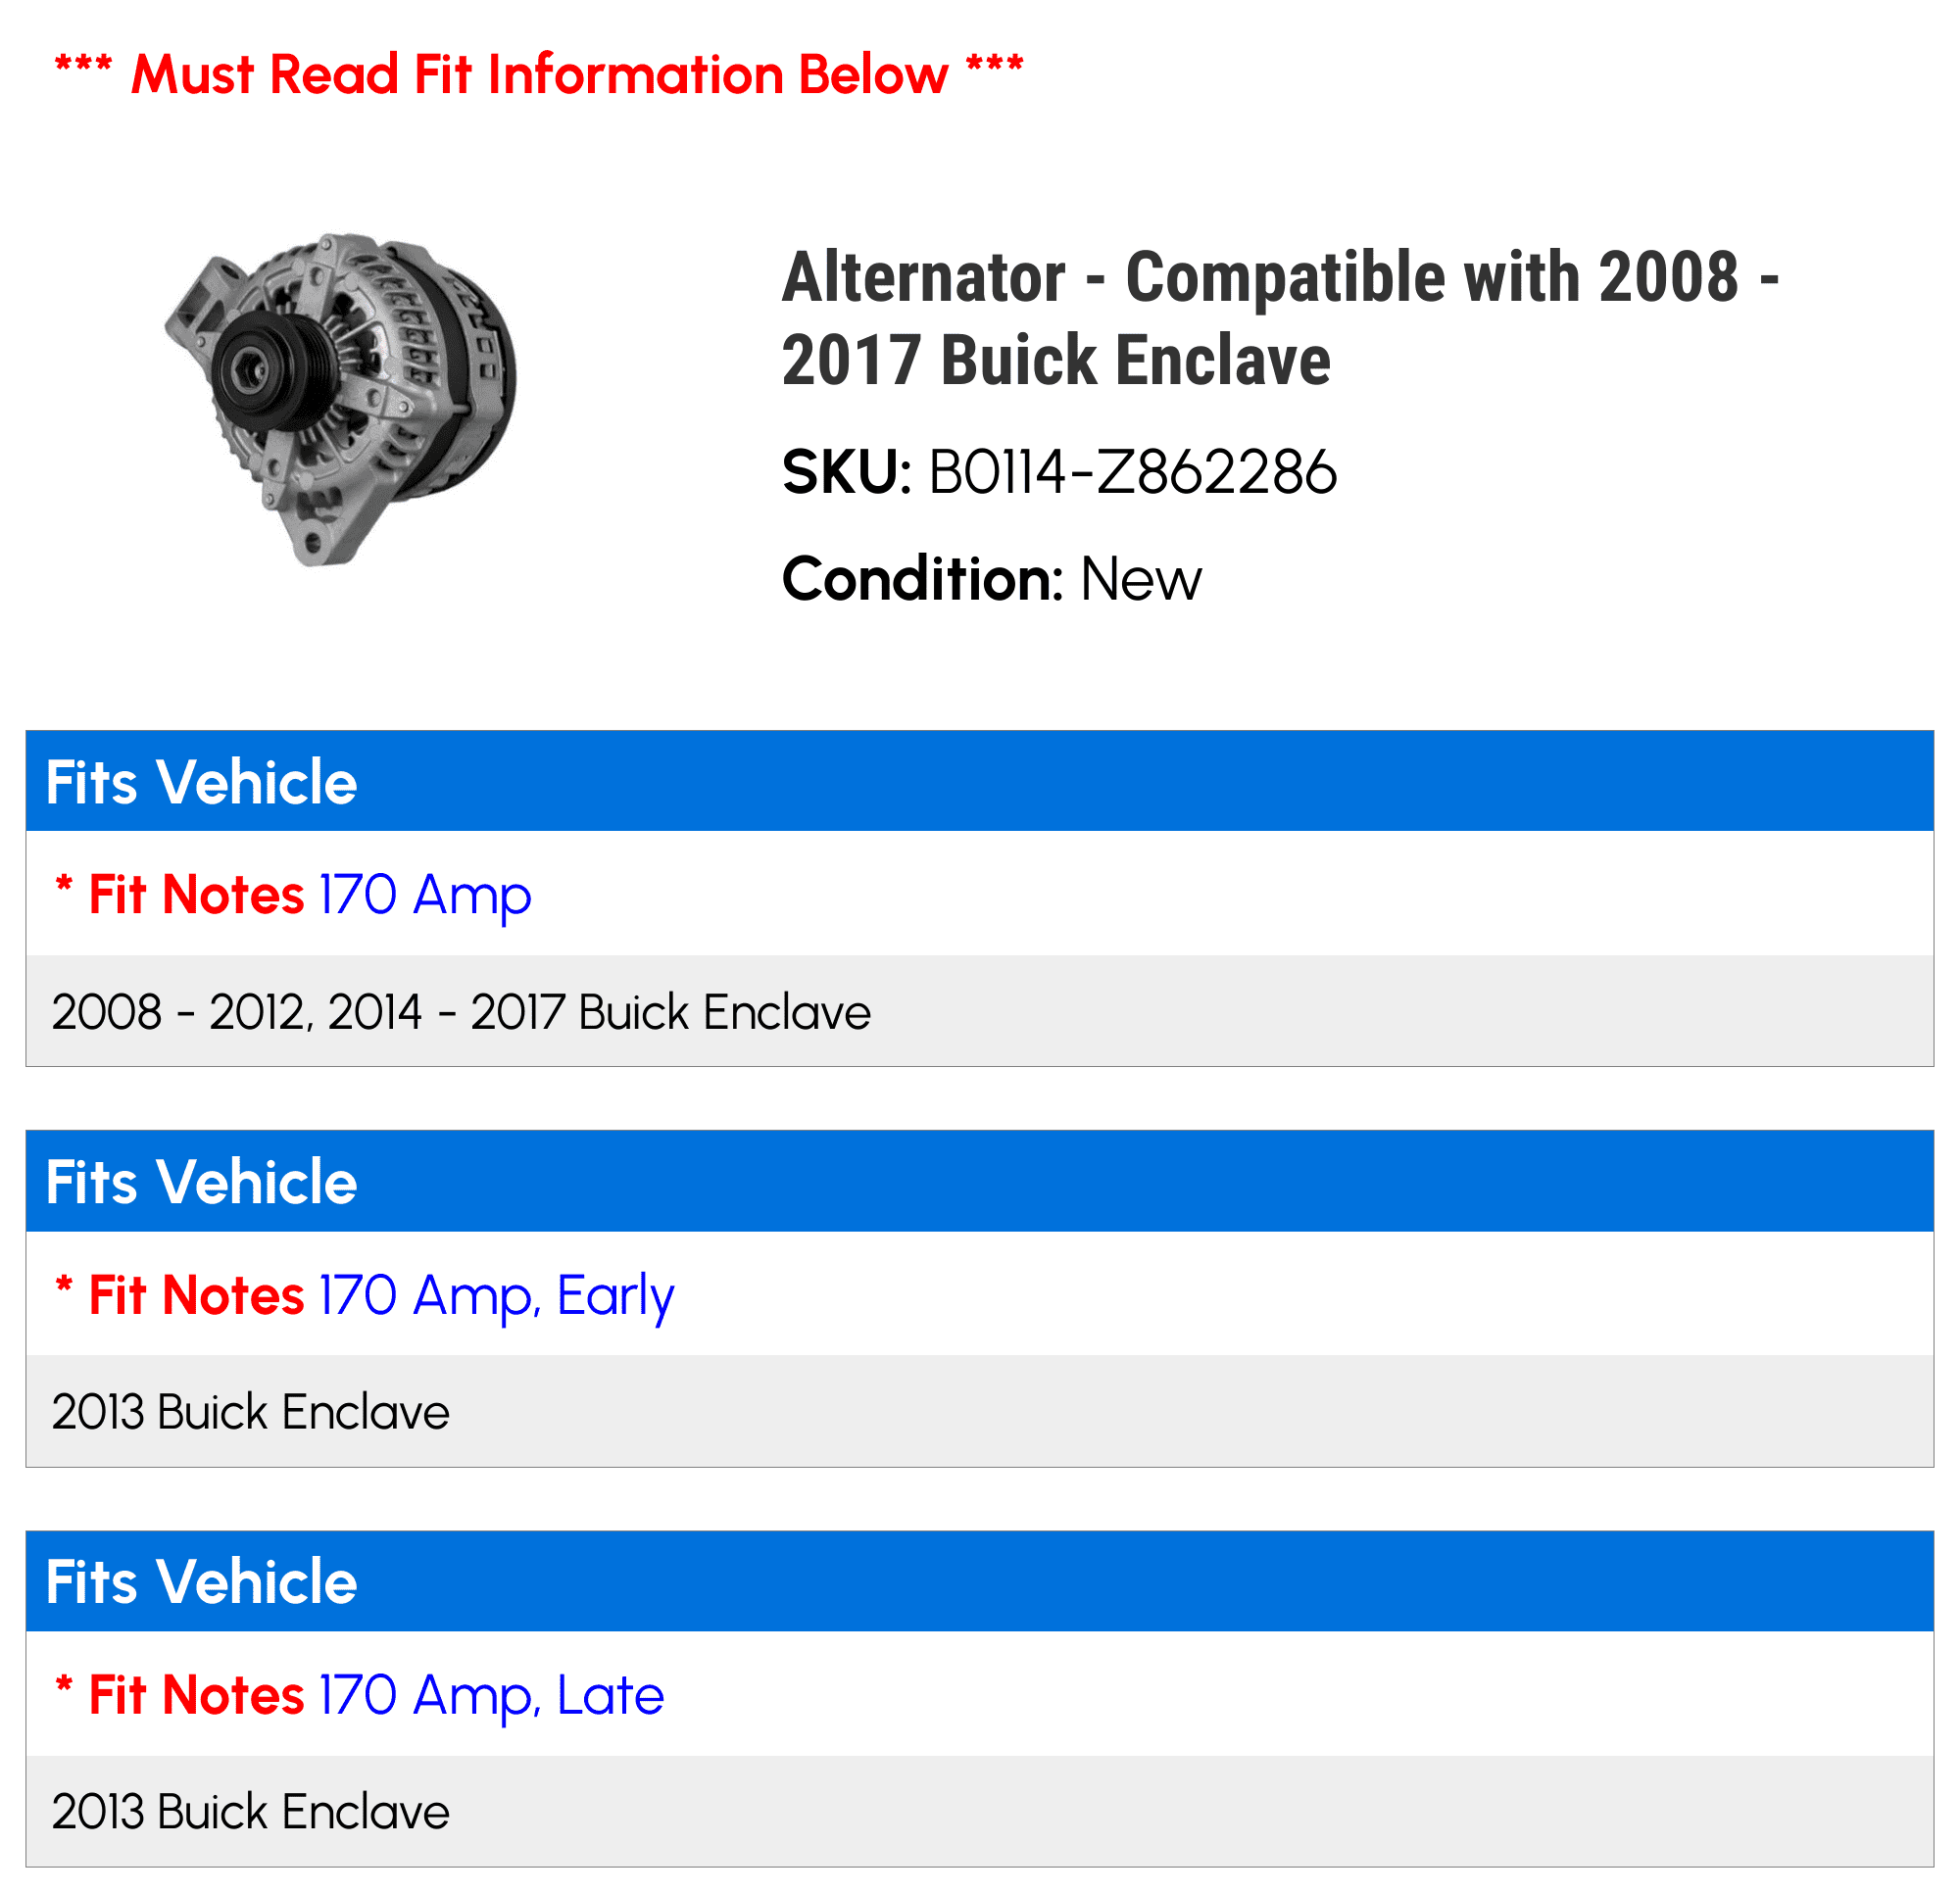Click the bold Condition label
Image resolution: width=1960 pixels, height=1893 pixels.
tap(921, 579)
